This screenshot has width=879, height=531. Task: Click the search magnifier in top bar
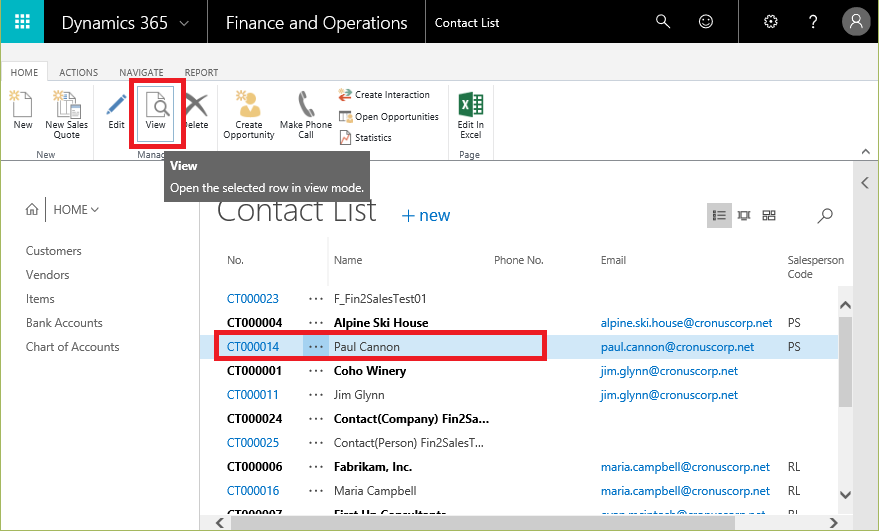pos(663,22)
